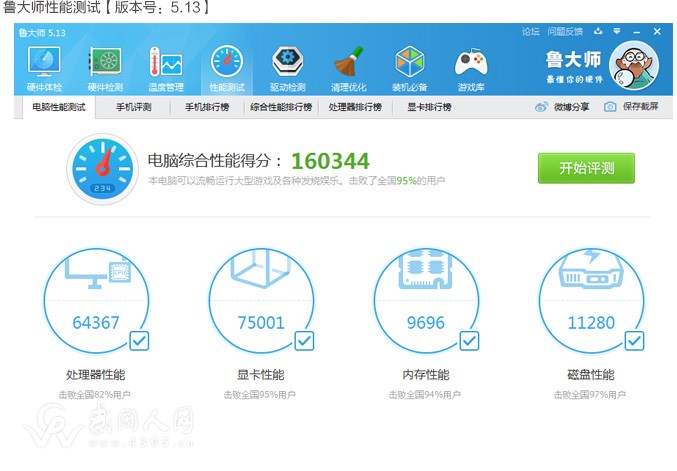Switch to the 显卡排行榜 tab
Screen dimensions: 677x471
(429, 107)
